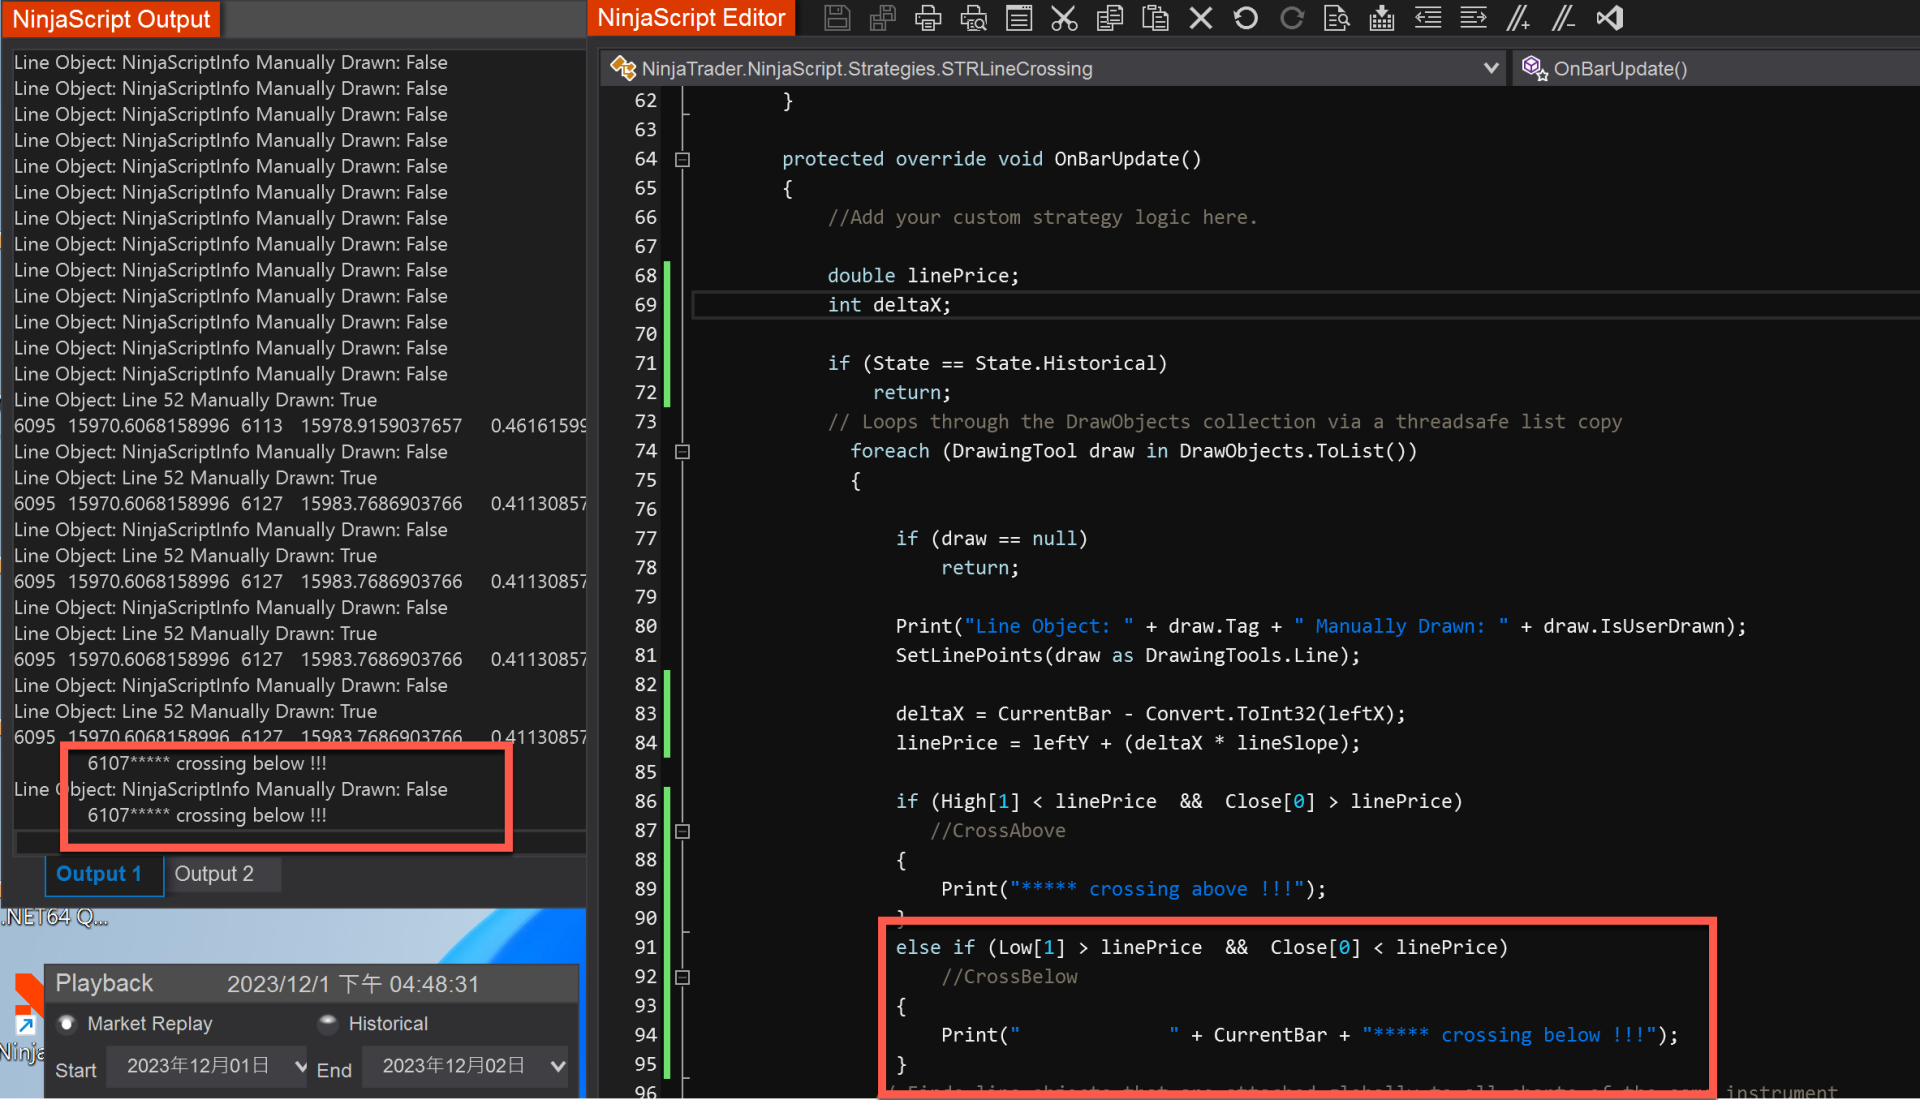Switch to the Output 1 tab

click(98, 874)
